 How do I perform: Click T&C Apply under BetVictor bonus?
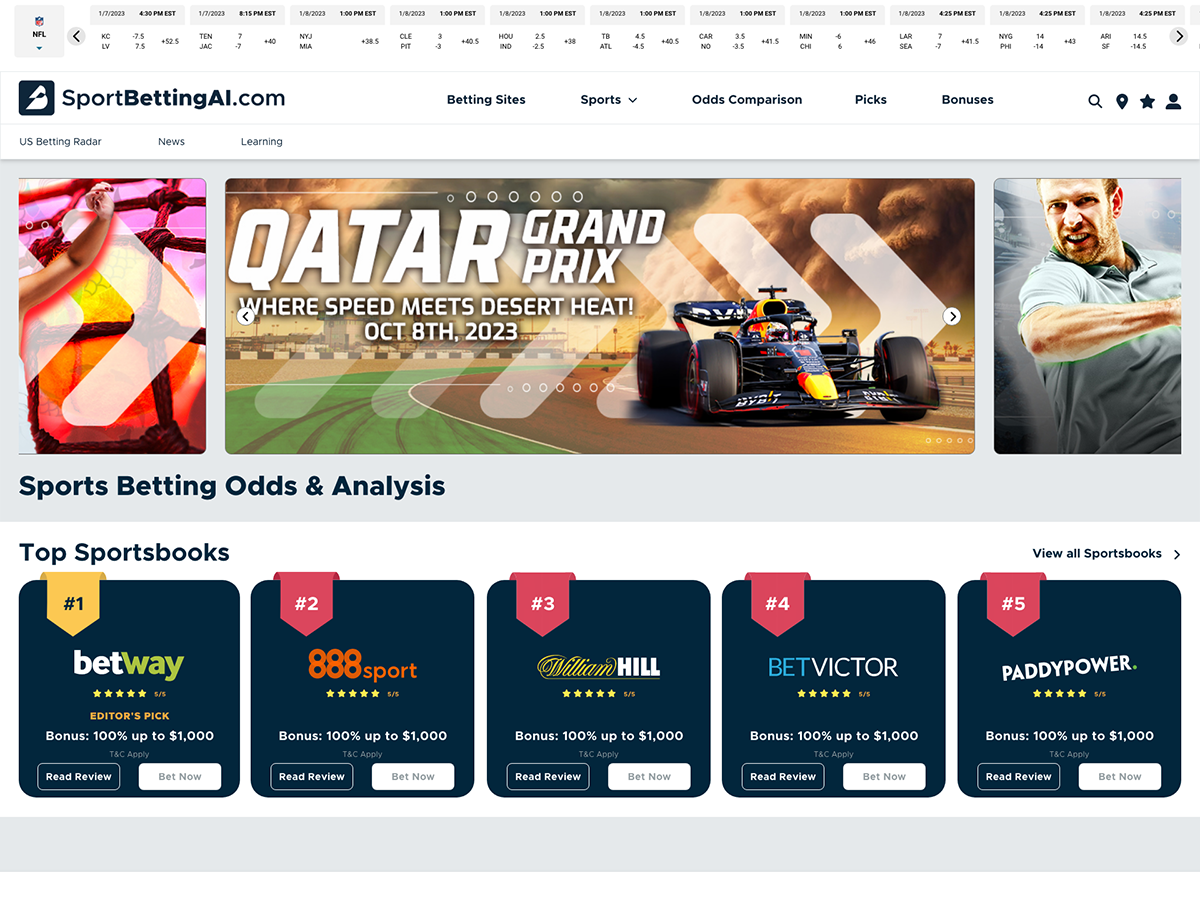point(833,754)
